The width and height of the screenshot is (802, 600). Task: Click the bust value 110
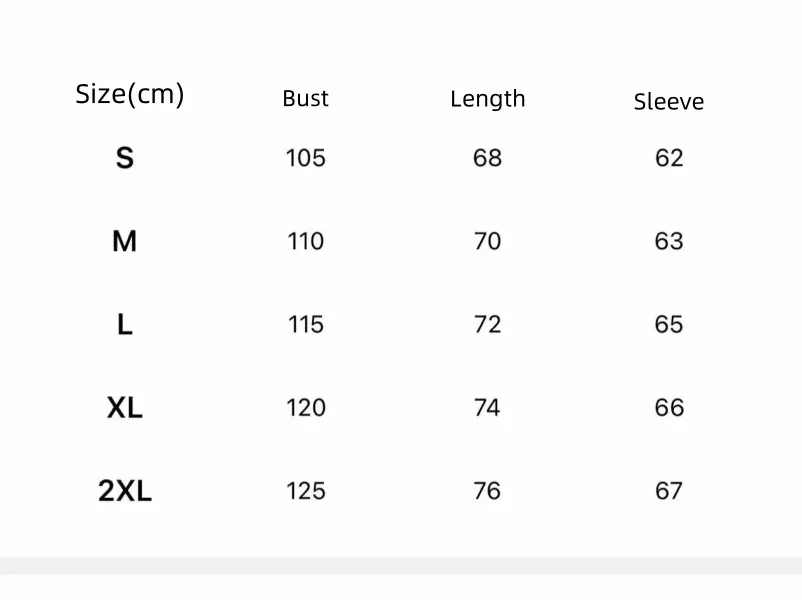pos(305,241)
